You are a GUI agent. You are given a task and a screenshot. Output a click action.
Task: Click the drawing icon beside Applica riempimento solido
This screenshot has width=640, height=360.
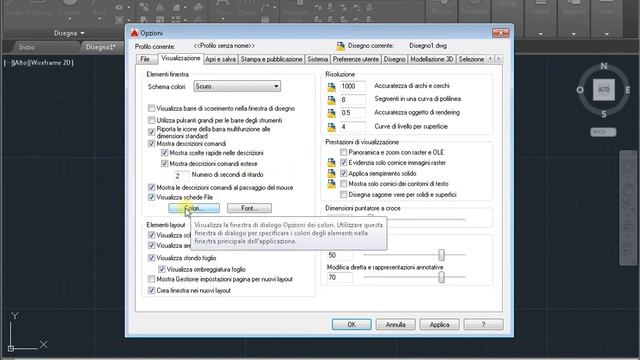click(x=331, y=173)
